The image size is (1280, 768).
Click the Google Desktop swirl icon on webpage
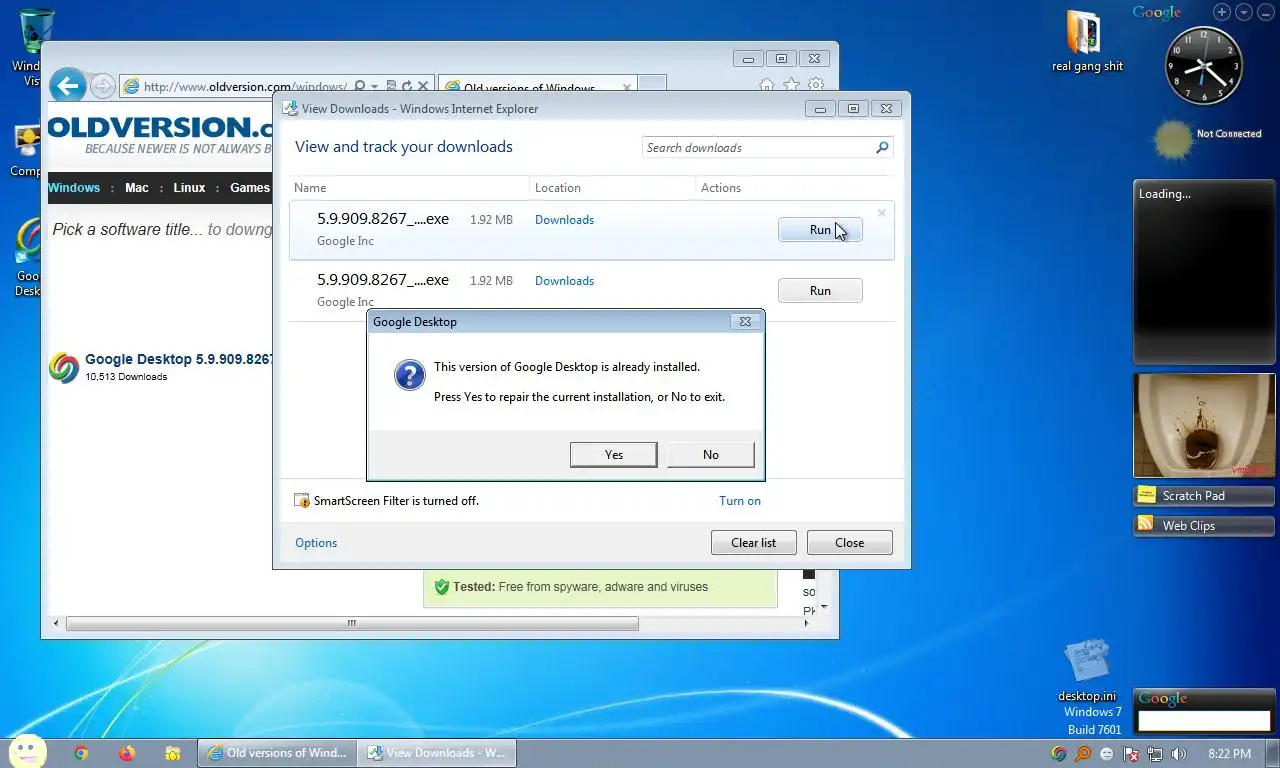(63, 368)
